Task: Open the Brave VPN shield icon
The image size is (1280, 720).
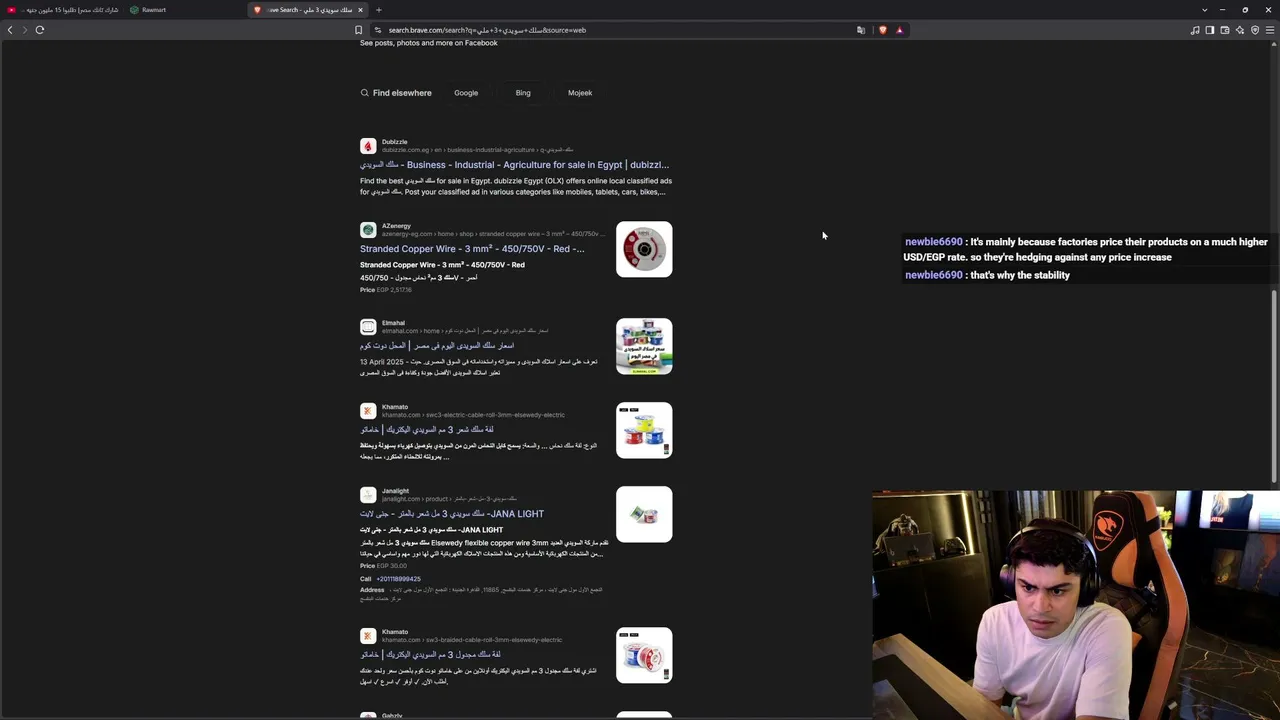Action: tap(1255, 30)
